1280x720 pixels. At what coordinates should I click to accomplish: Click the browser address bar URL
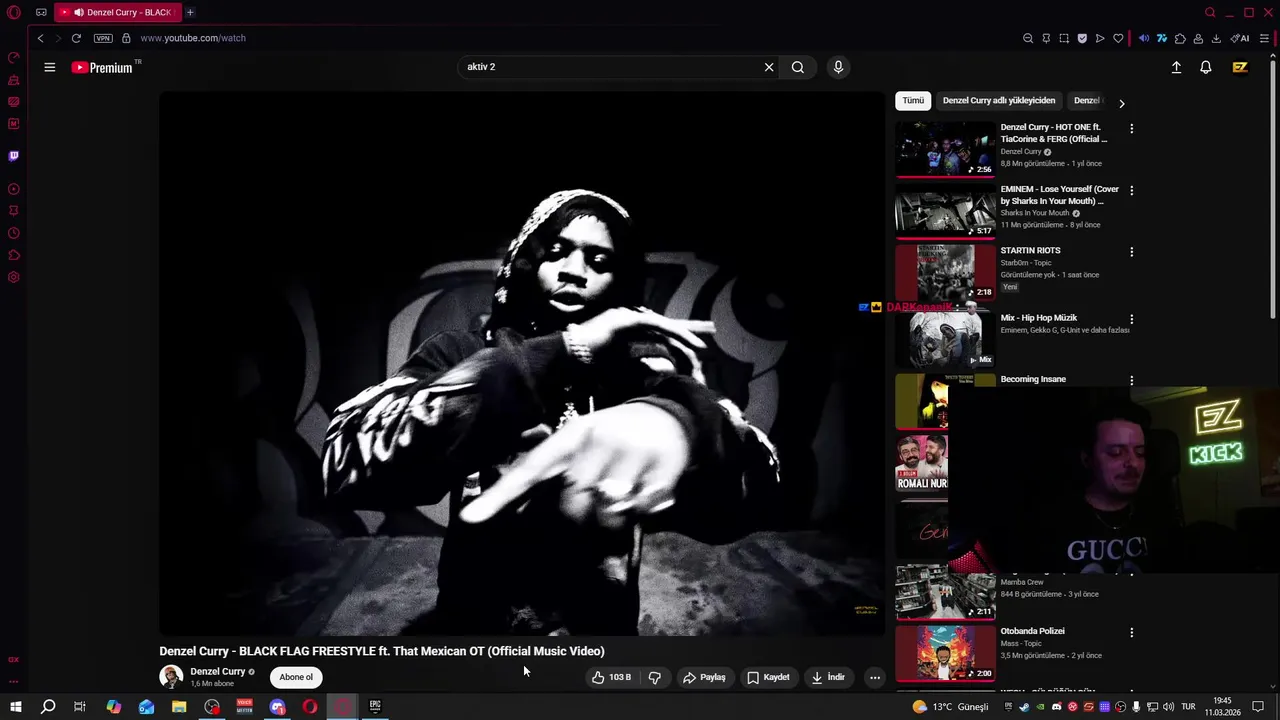[193, 38]
